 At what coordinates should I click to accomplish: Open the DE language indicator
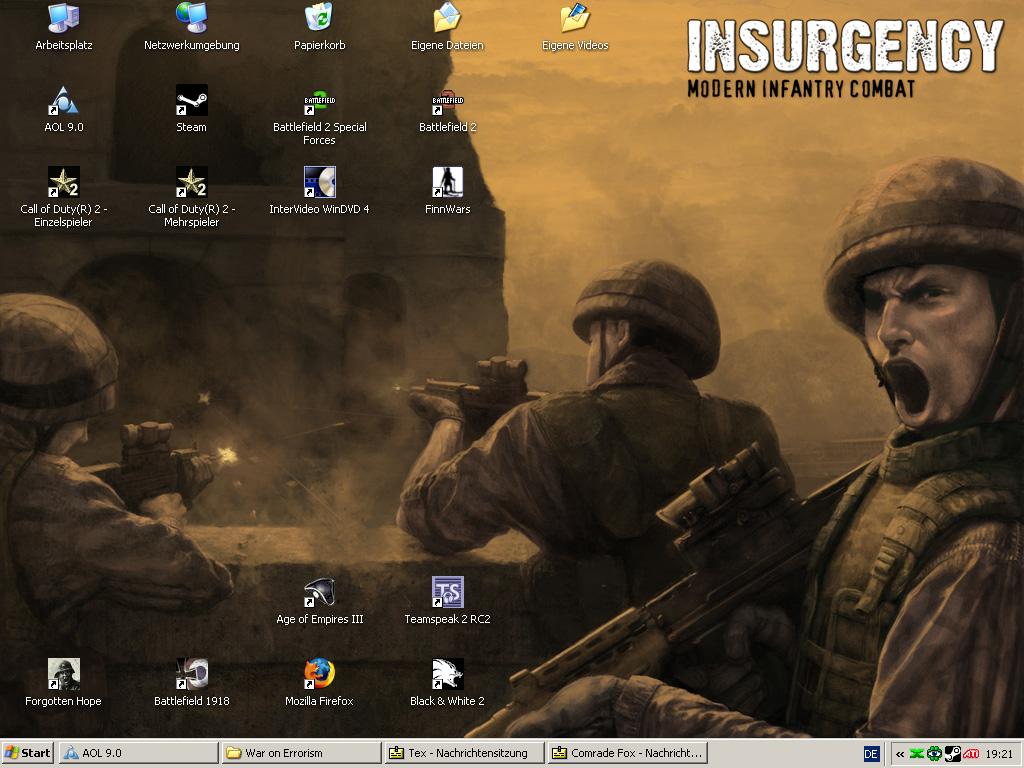tap(871, 754)
